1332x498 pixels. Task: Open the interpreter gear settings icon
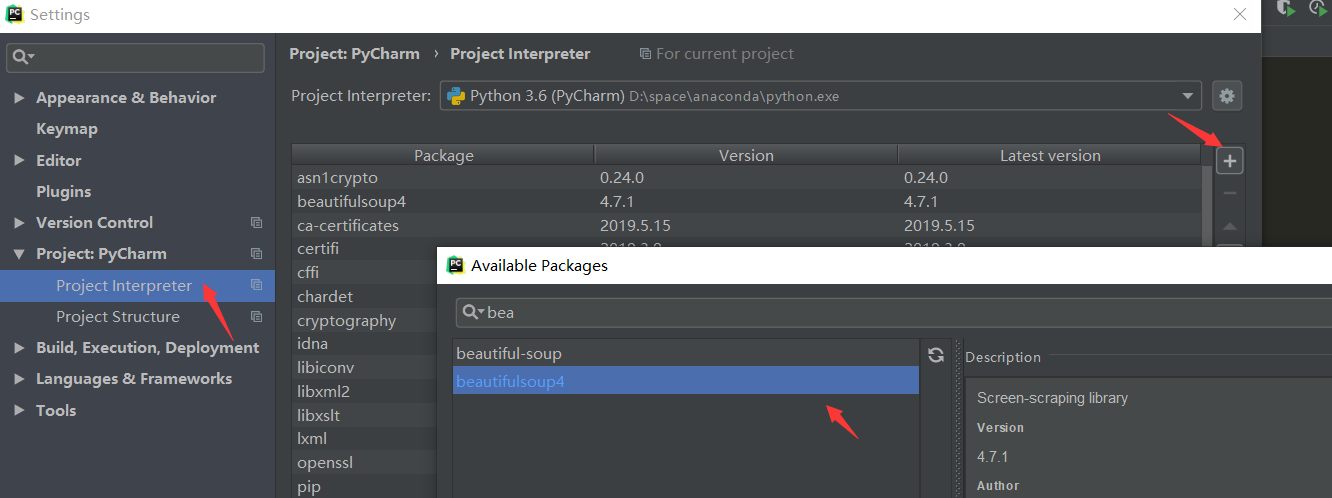pyautogui.click(x=1227, y=96)
